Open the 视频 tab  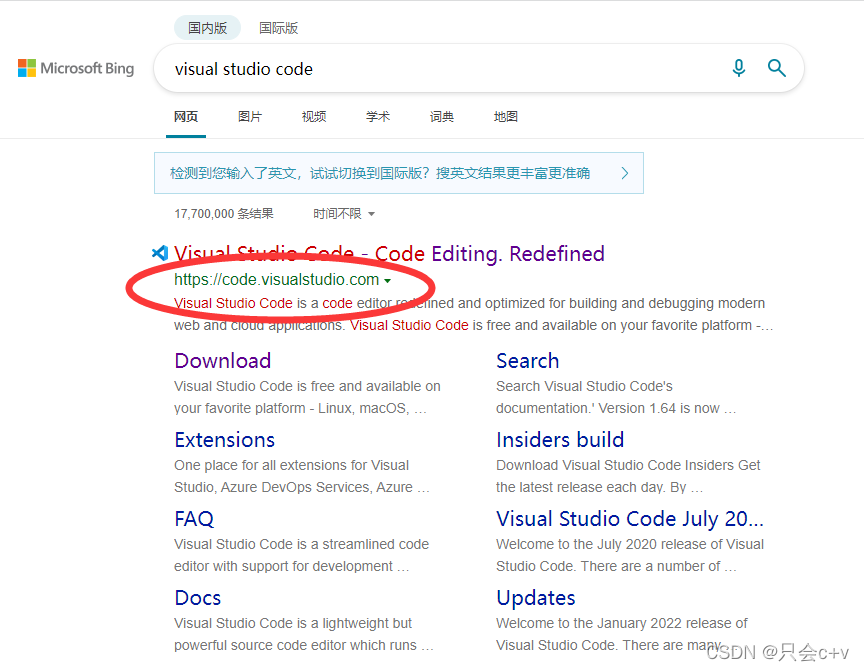tap(314, 116)
